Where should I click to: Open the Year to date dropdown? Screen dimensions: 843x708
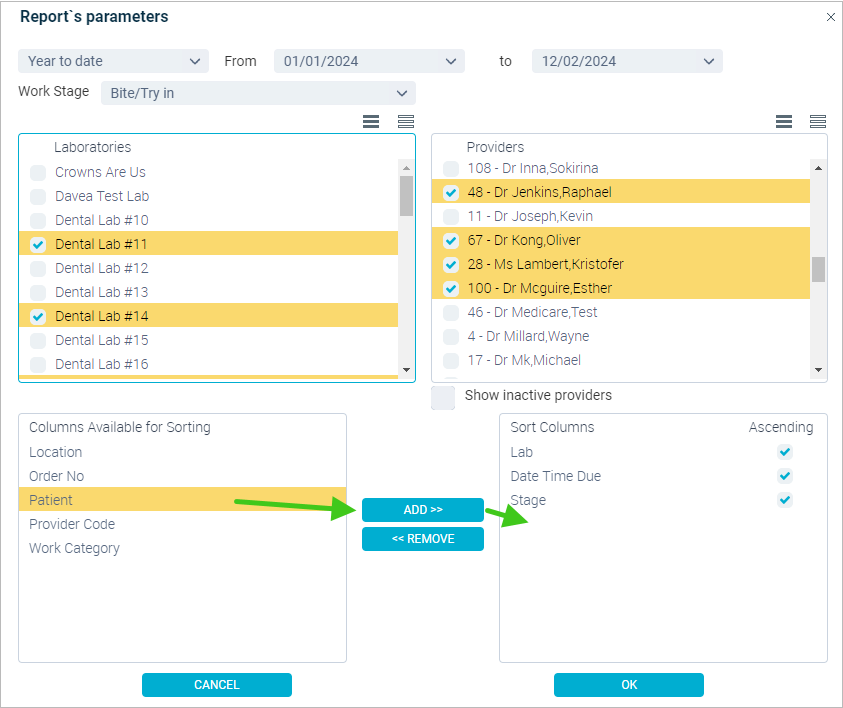tap(113, 61)
